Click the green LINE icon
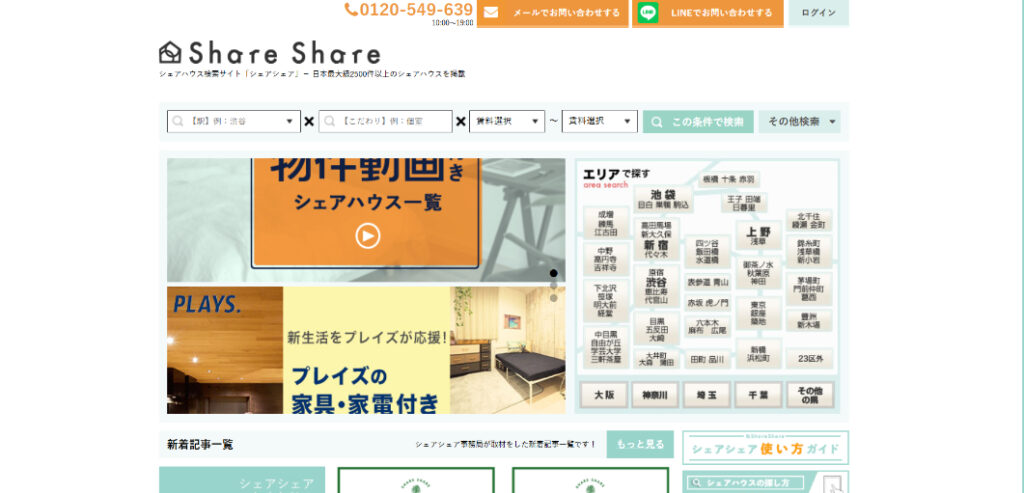This screenshot has height=493, width=1024. [648, 13]
